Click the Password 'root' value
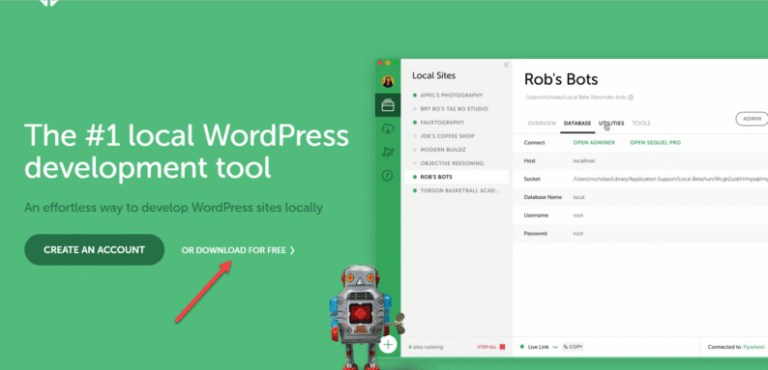The height and width of the screenshot is (370, 768). pos(578,233)
